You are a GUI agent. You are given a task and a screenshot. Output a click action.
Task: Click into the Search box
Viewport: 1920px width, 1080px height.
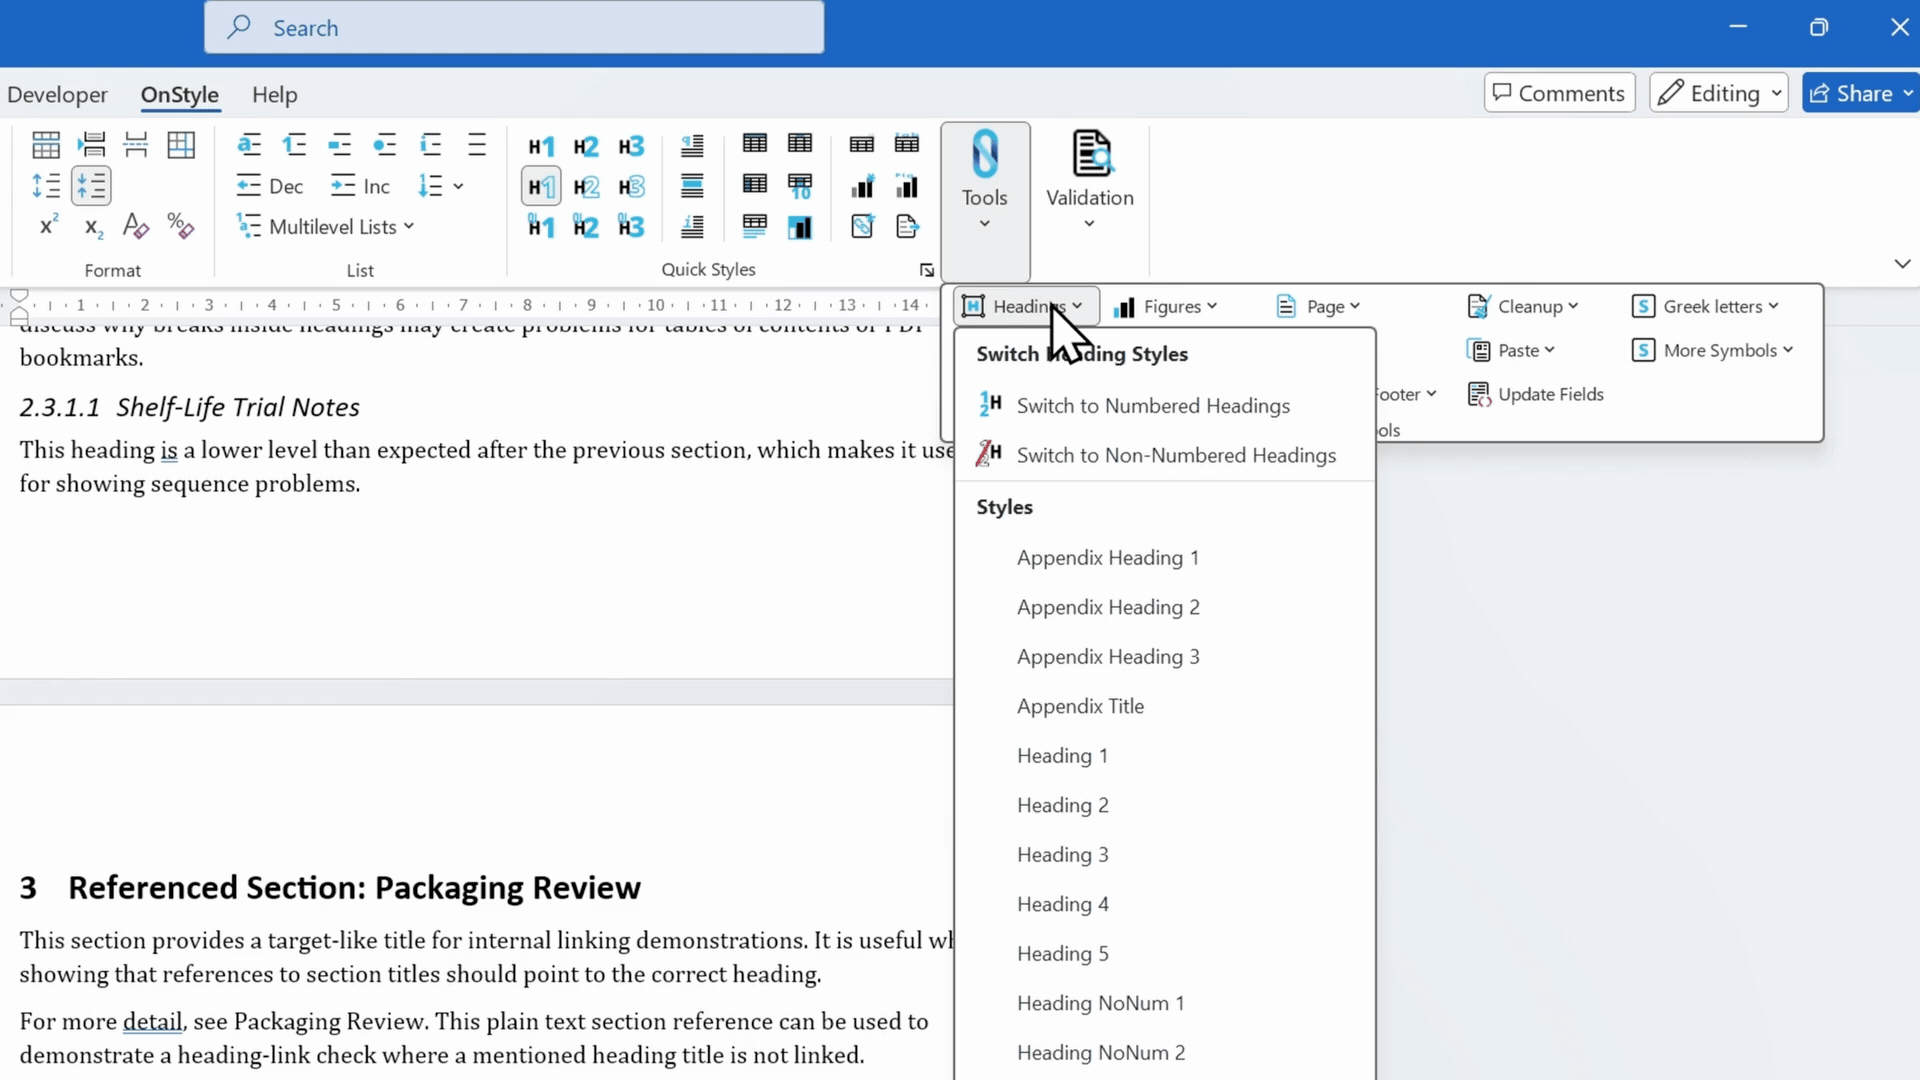pyautogui.click(x=514, y=28)
